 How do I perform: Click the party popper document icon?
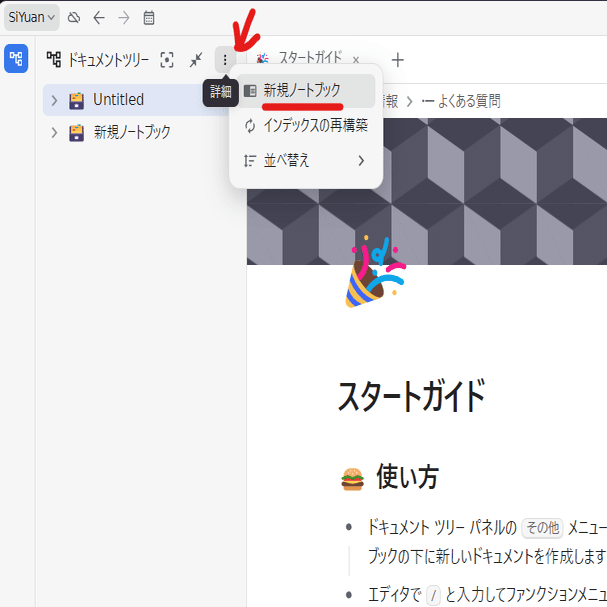374,271
